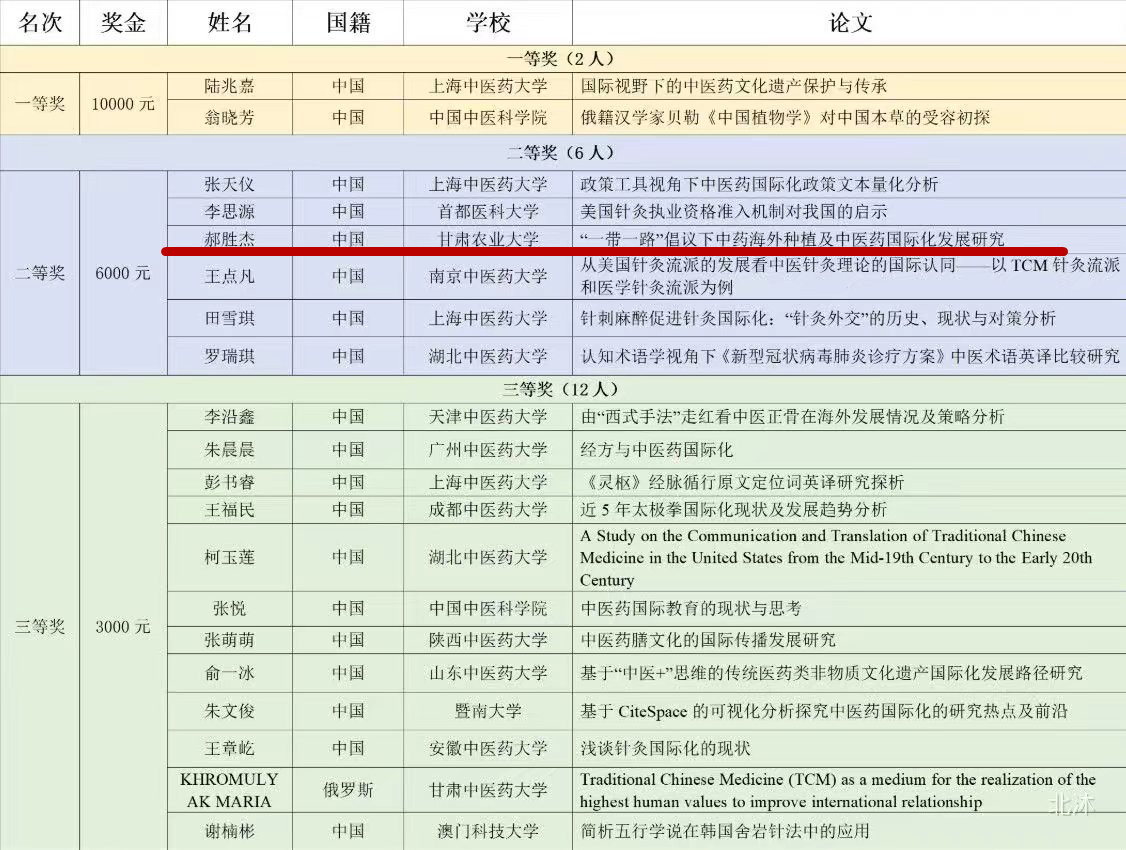Click the paper title about 贝勒《中国植物学》
Image resolution: width=1126 pixels, height=850 pixels.
(785, 117)
